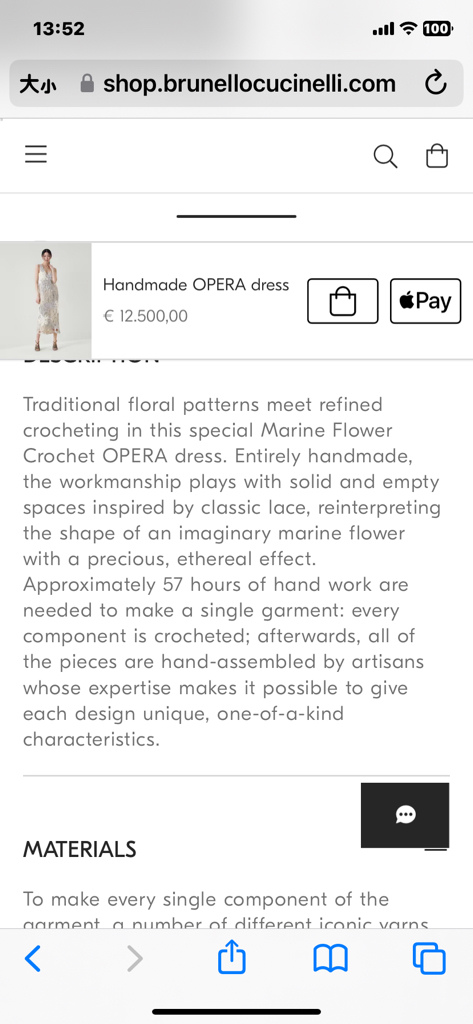Collapse the MATERIALS section

pos(436,850)
